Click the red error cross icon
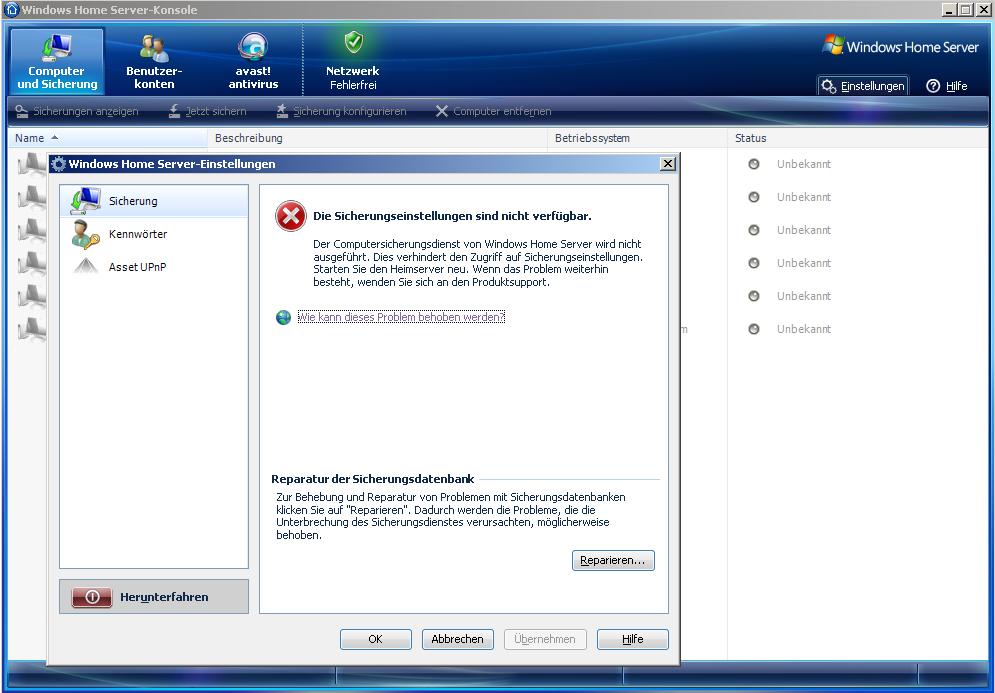 [x=291, y=216]
